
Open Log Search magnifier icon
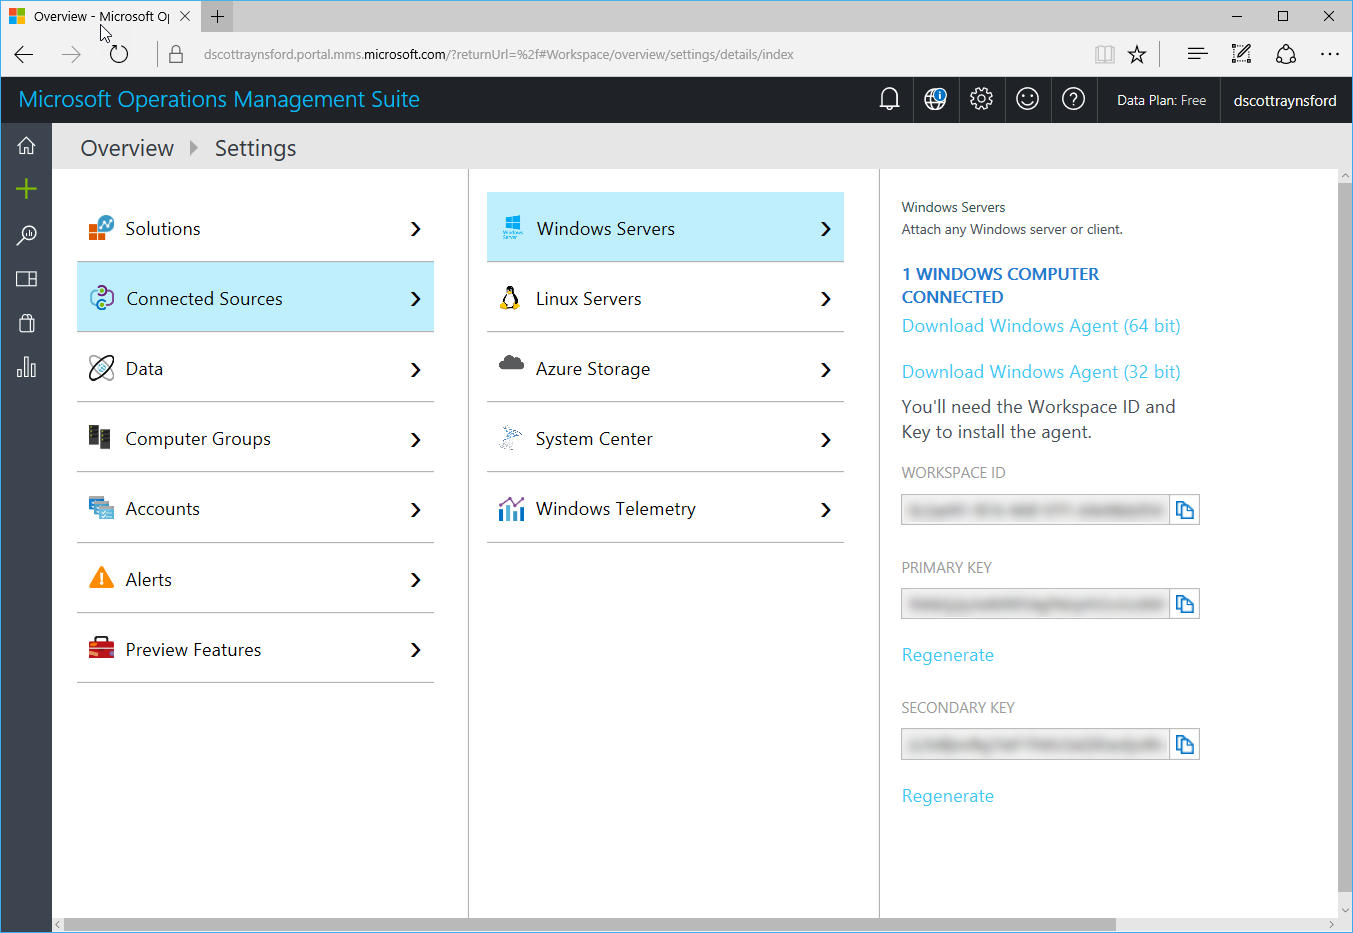(x=26, y=235)
